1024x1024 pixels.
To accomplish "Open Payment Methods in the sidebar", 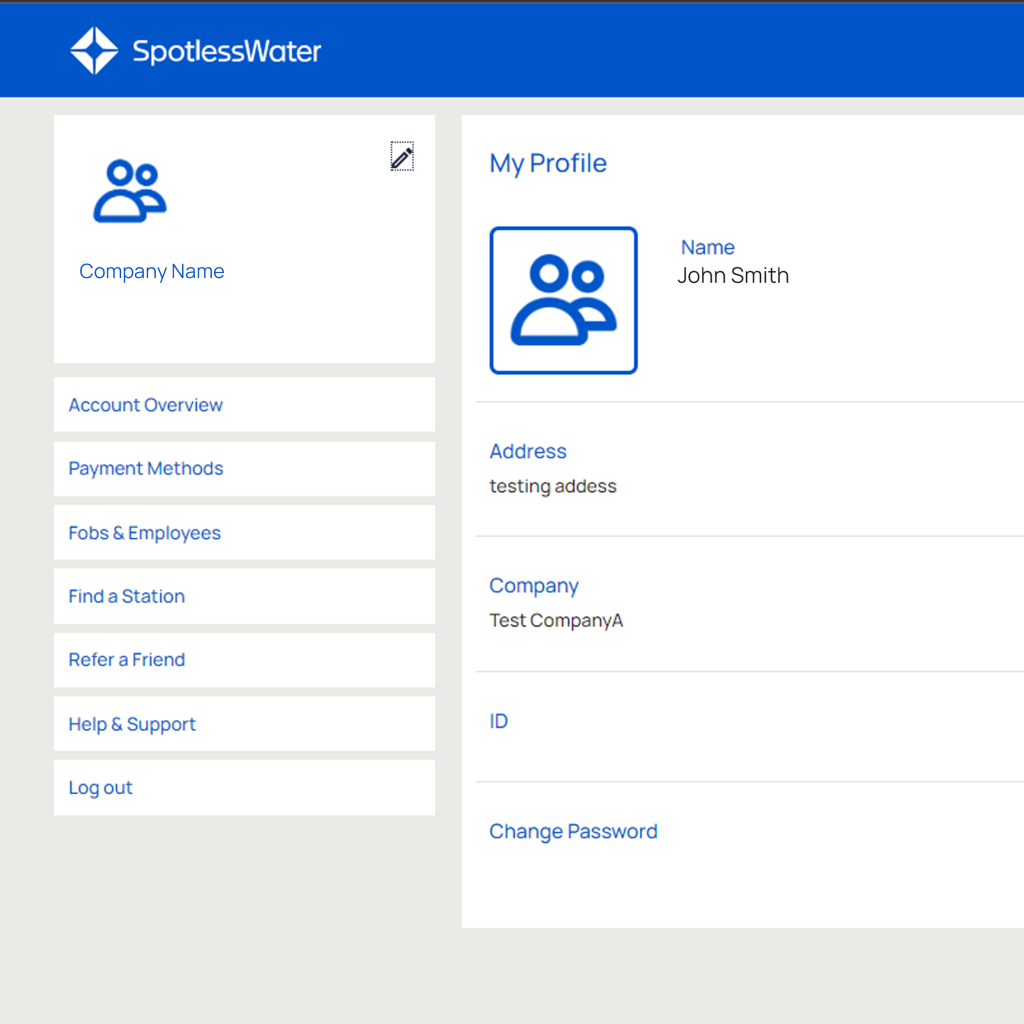I will (244, 469).
